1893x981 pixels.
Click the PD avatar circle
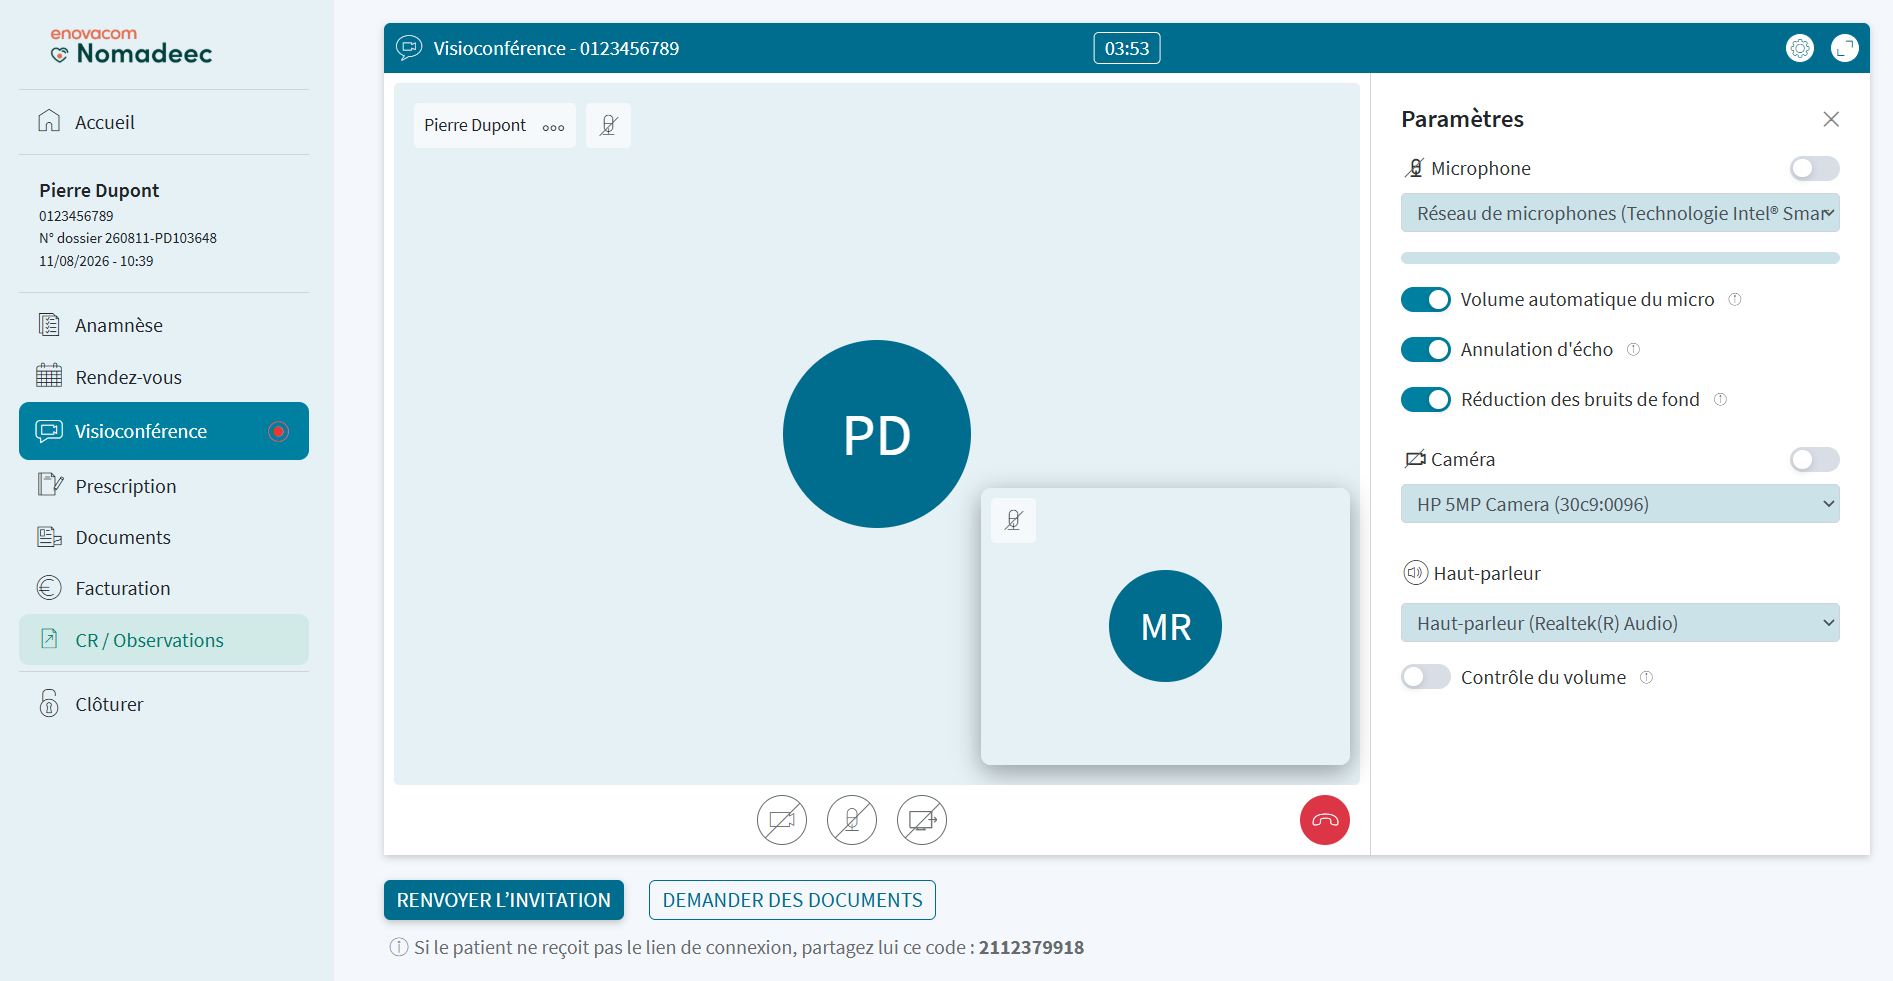point(877,434)
